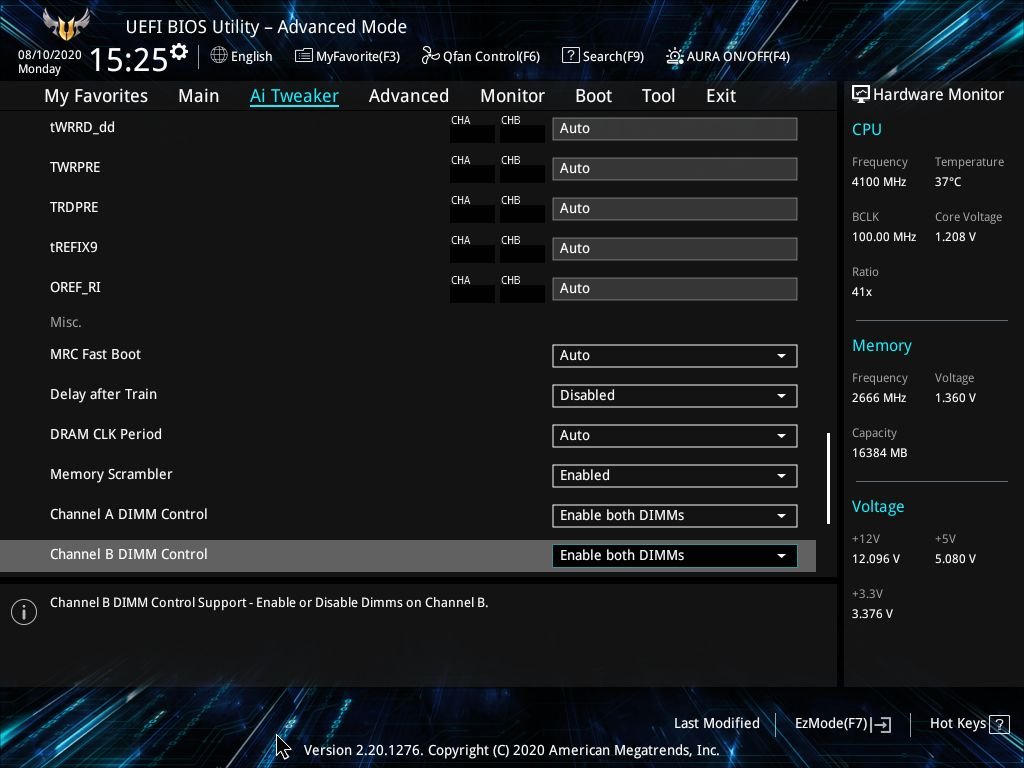Viewport: 1024px width, 768px height.
Task: Click the MyFavorite list icon
Action: [304, 56]
